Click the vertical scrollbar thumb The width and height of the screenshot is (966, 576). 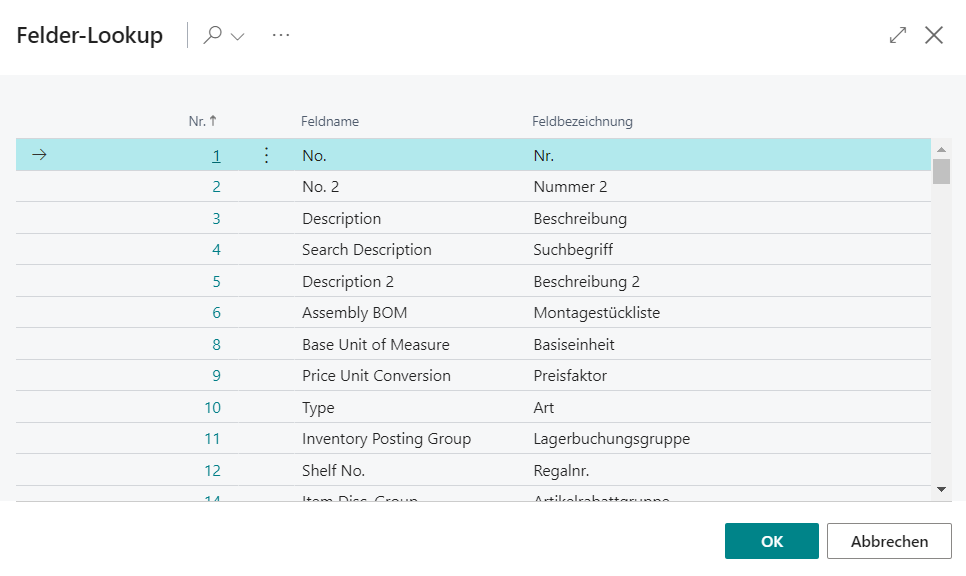click(x=941, y=171)
